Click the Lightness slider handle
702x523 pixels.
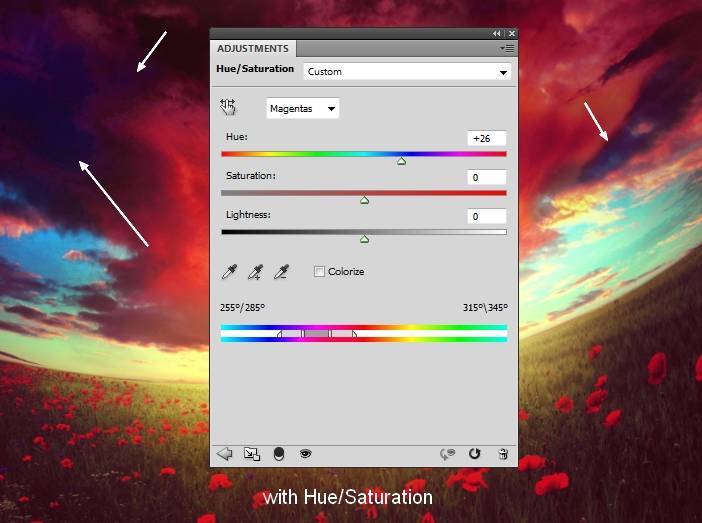coord(364,239)
